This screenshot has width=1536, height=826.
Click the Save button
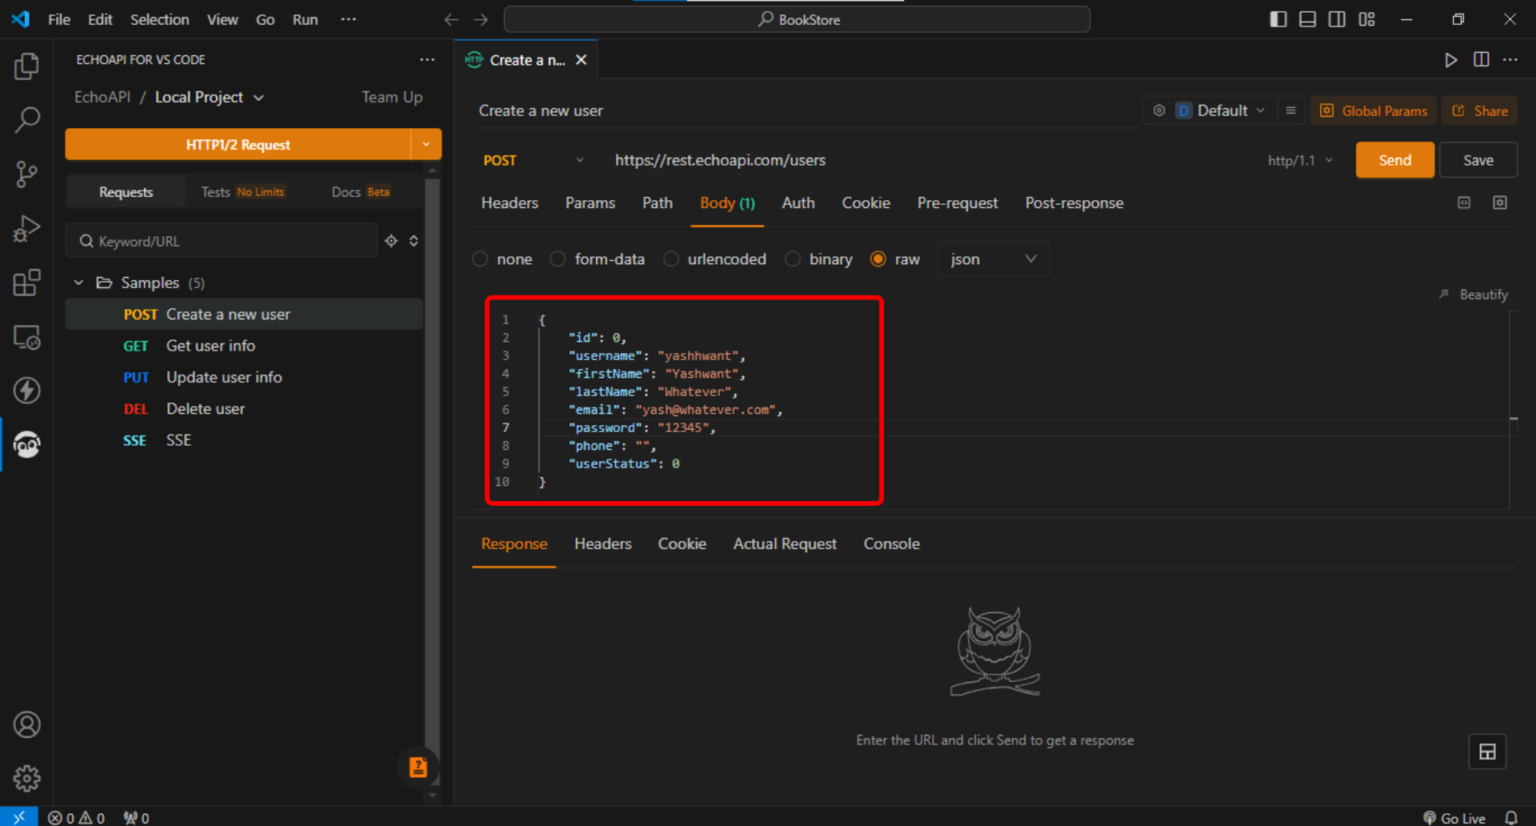coord(1478,160)
